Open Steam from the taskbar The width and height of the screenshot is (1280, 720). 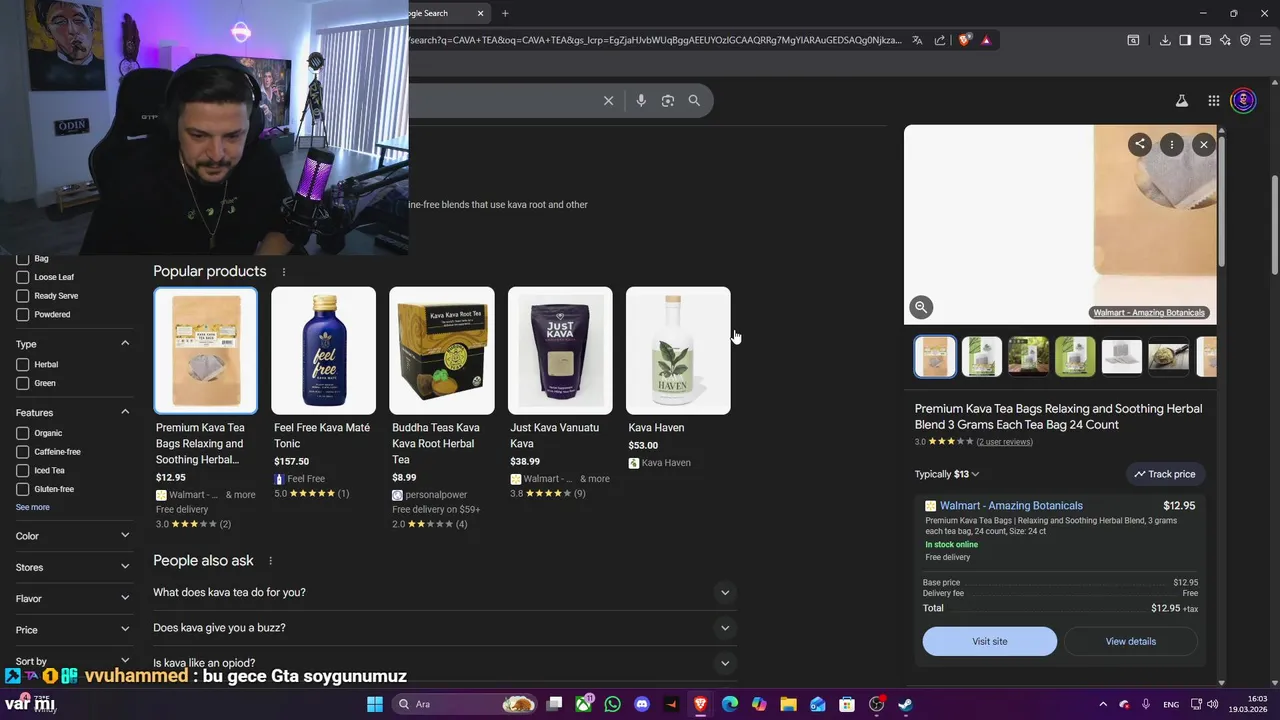[x=905, y=704]
